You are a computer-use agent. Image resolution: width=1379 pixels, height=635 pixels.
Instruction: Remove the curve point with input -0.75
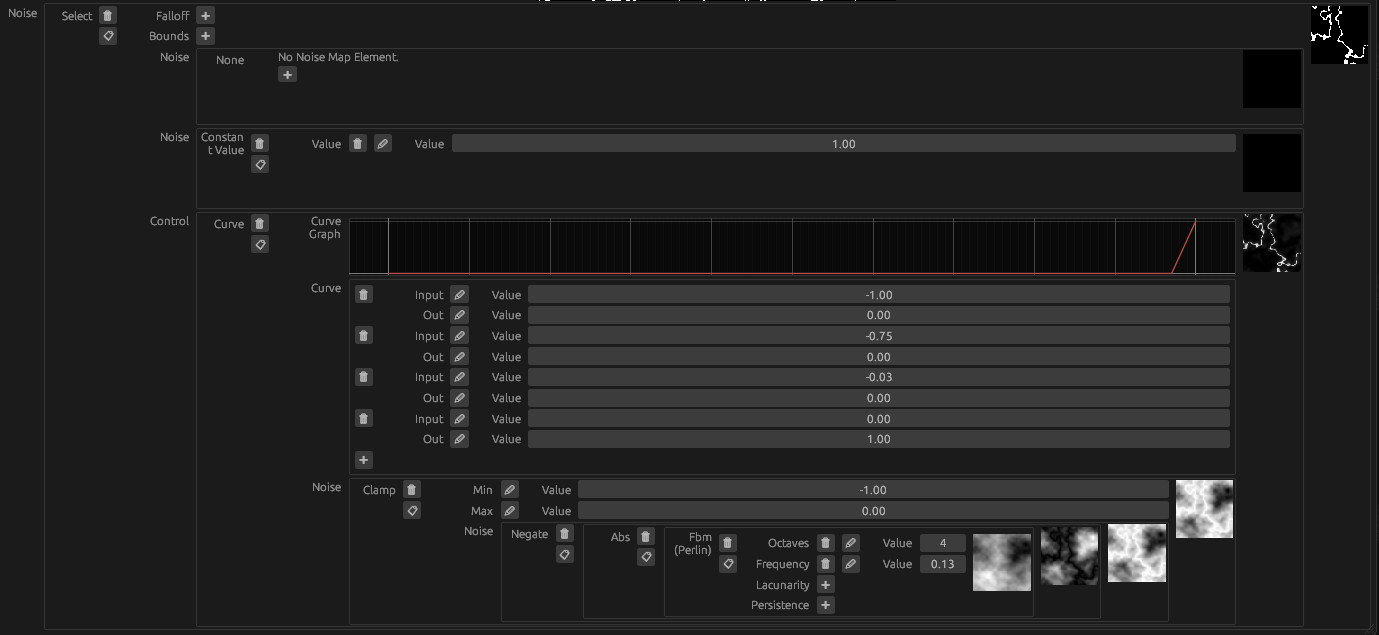pyautogui.click(x=364, y=336)
